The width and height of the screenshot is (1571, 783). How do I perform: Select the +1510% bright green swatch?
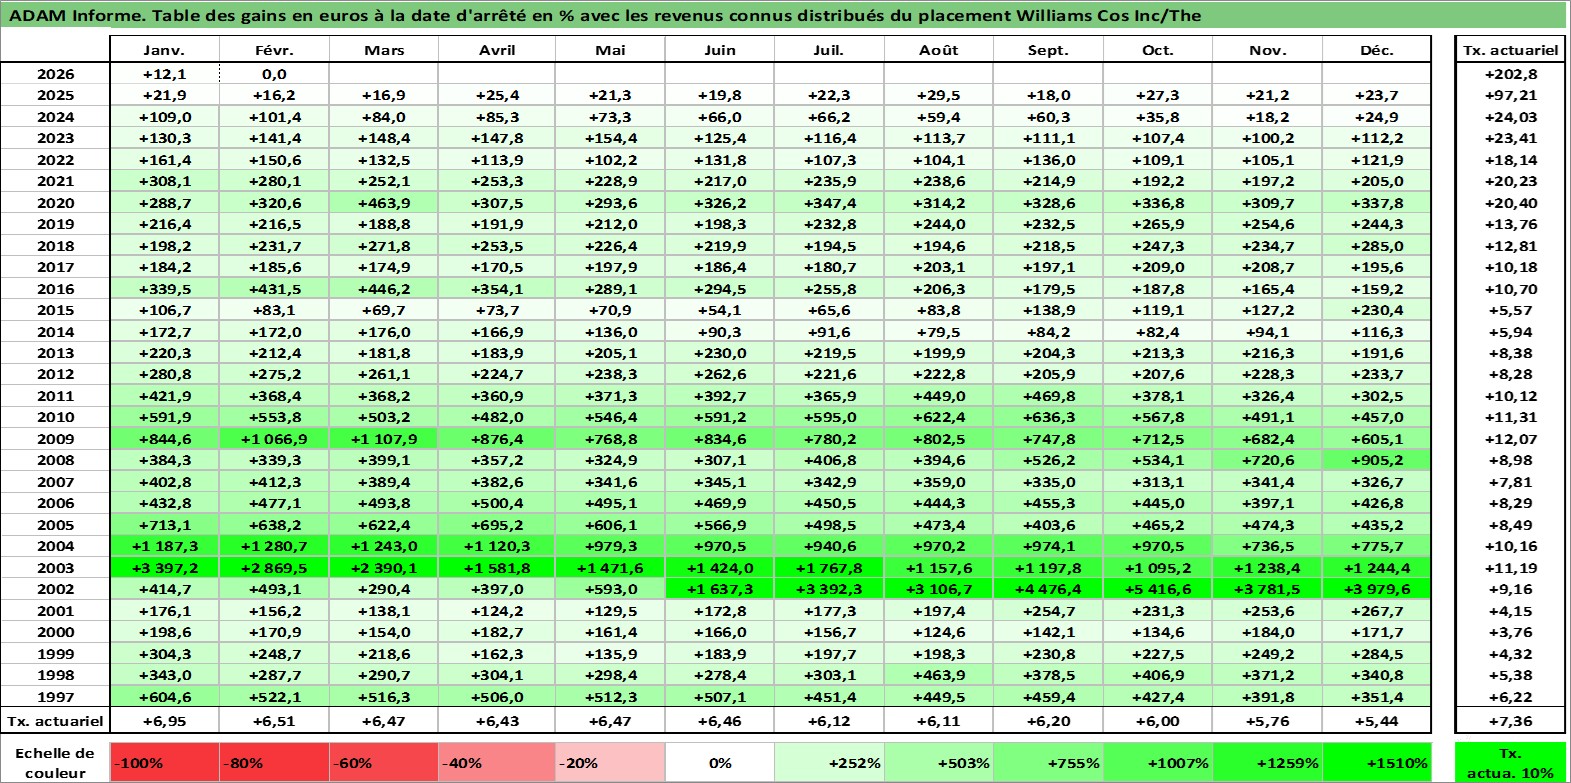coord(1376,762)
